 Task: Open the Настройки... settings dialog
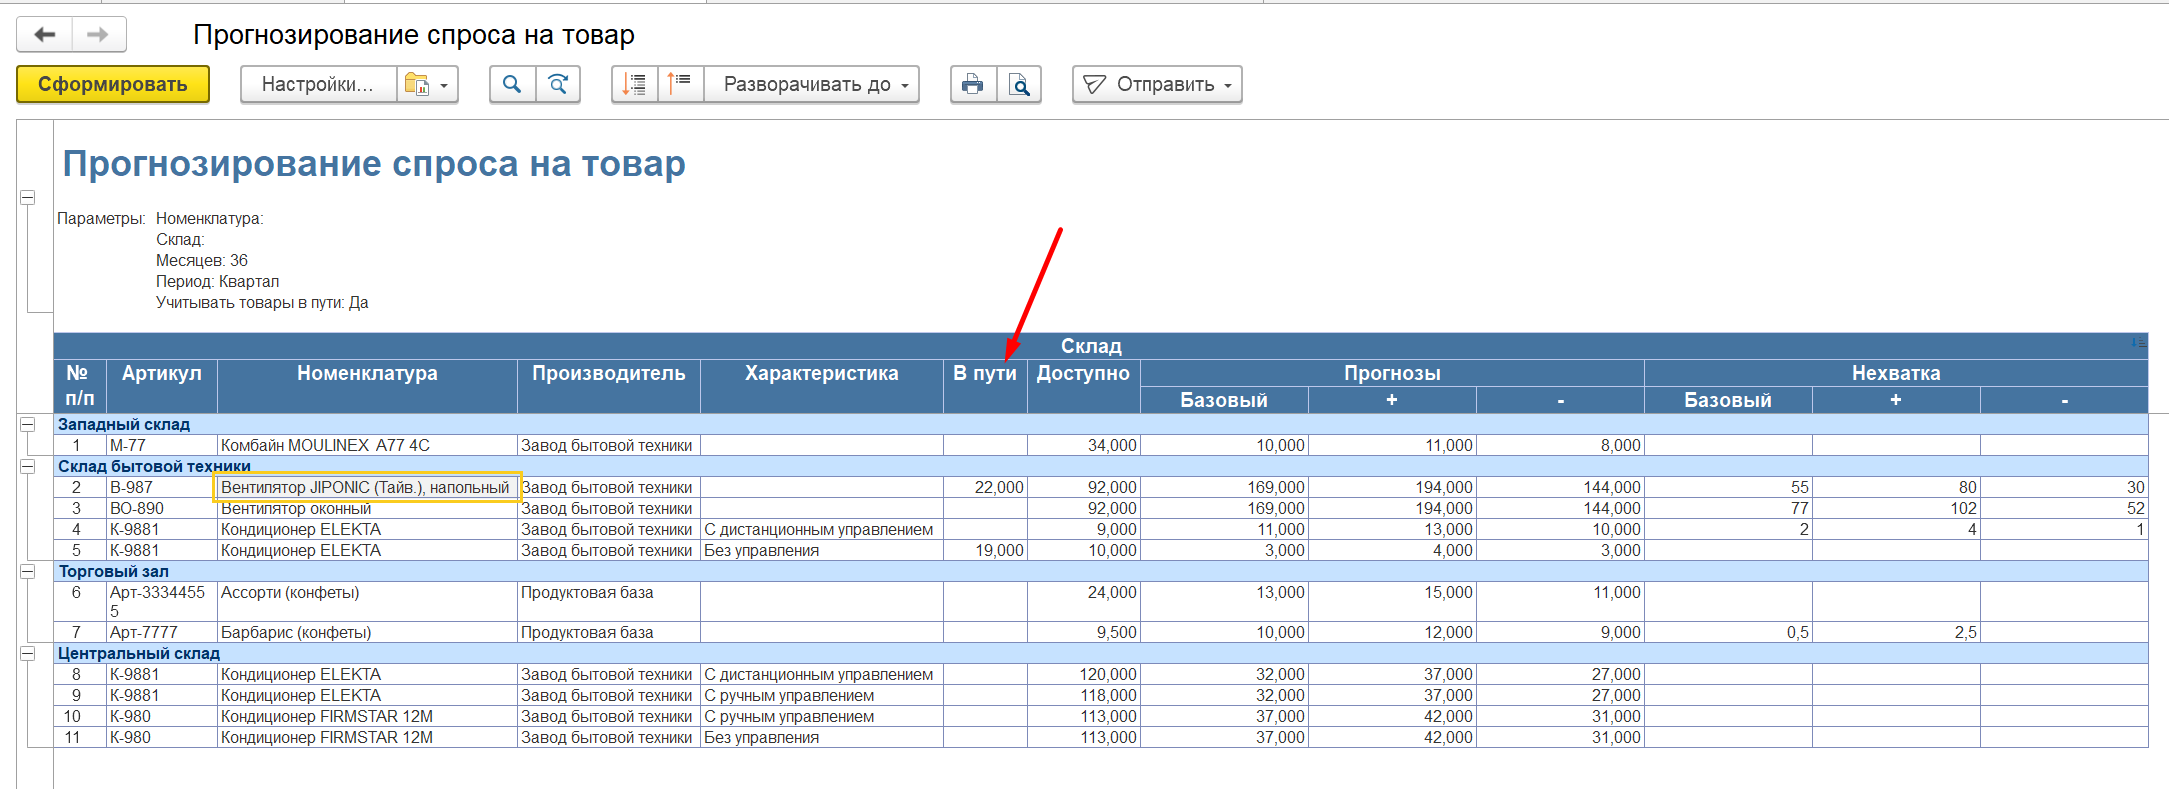click(x=318, y=85)
